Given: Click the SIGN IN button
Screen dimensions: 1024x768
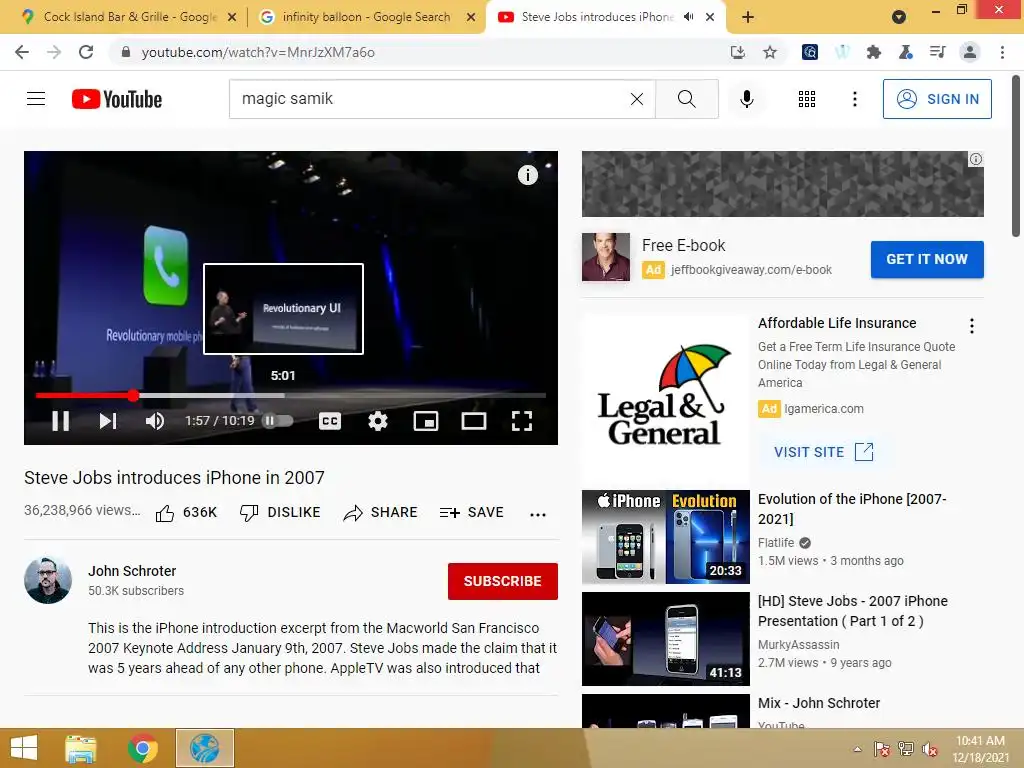Looking at the screenshot, I should [x=937, y=99].
